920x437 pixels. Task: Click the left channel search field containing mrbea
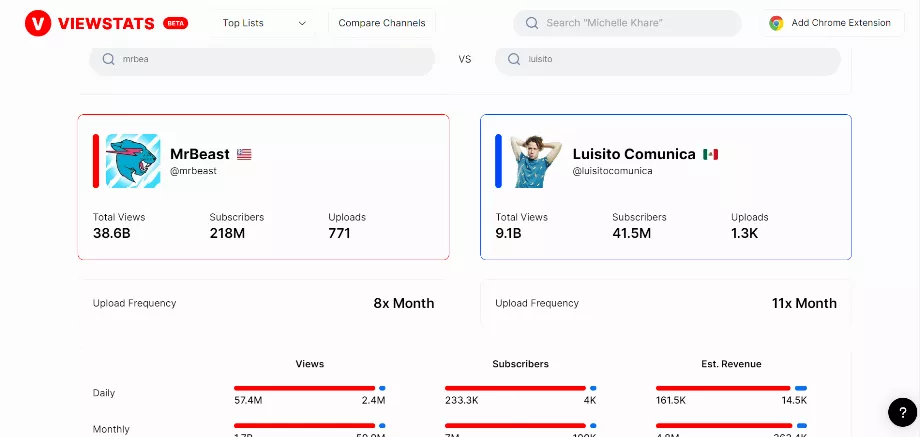pyautogui.click(x=262, y=59)
